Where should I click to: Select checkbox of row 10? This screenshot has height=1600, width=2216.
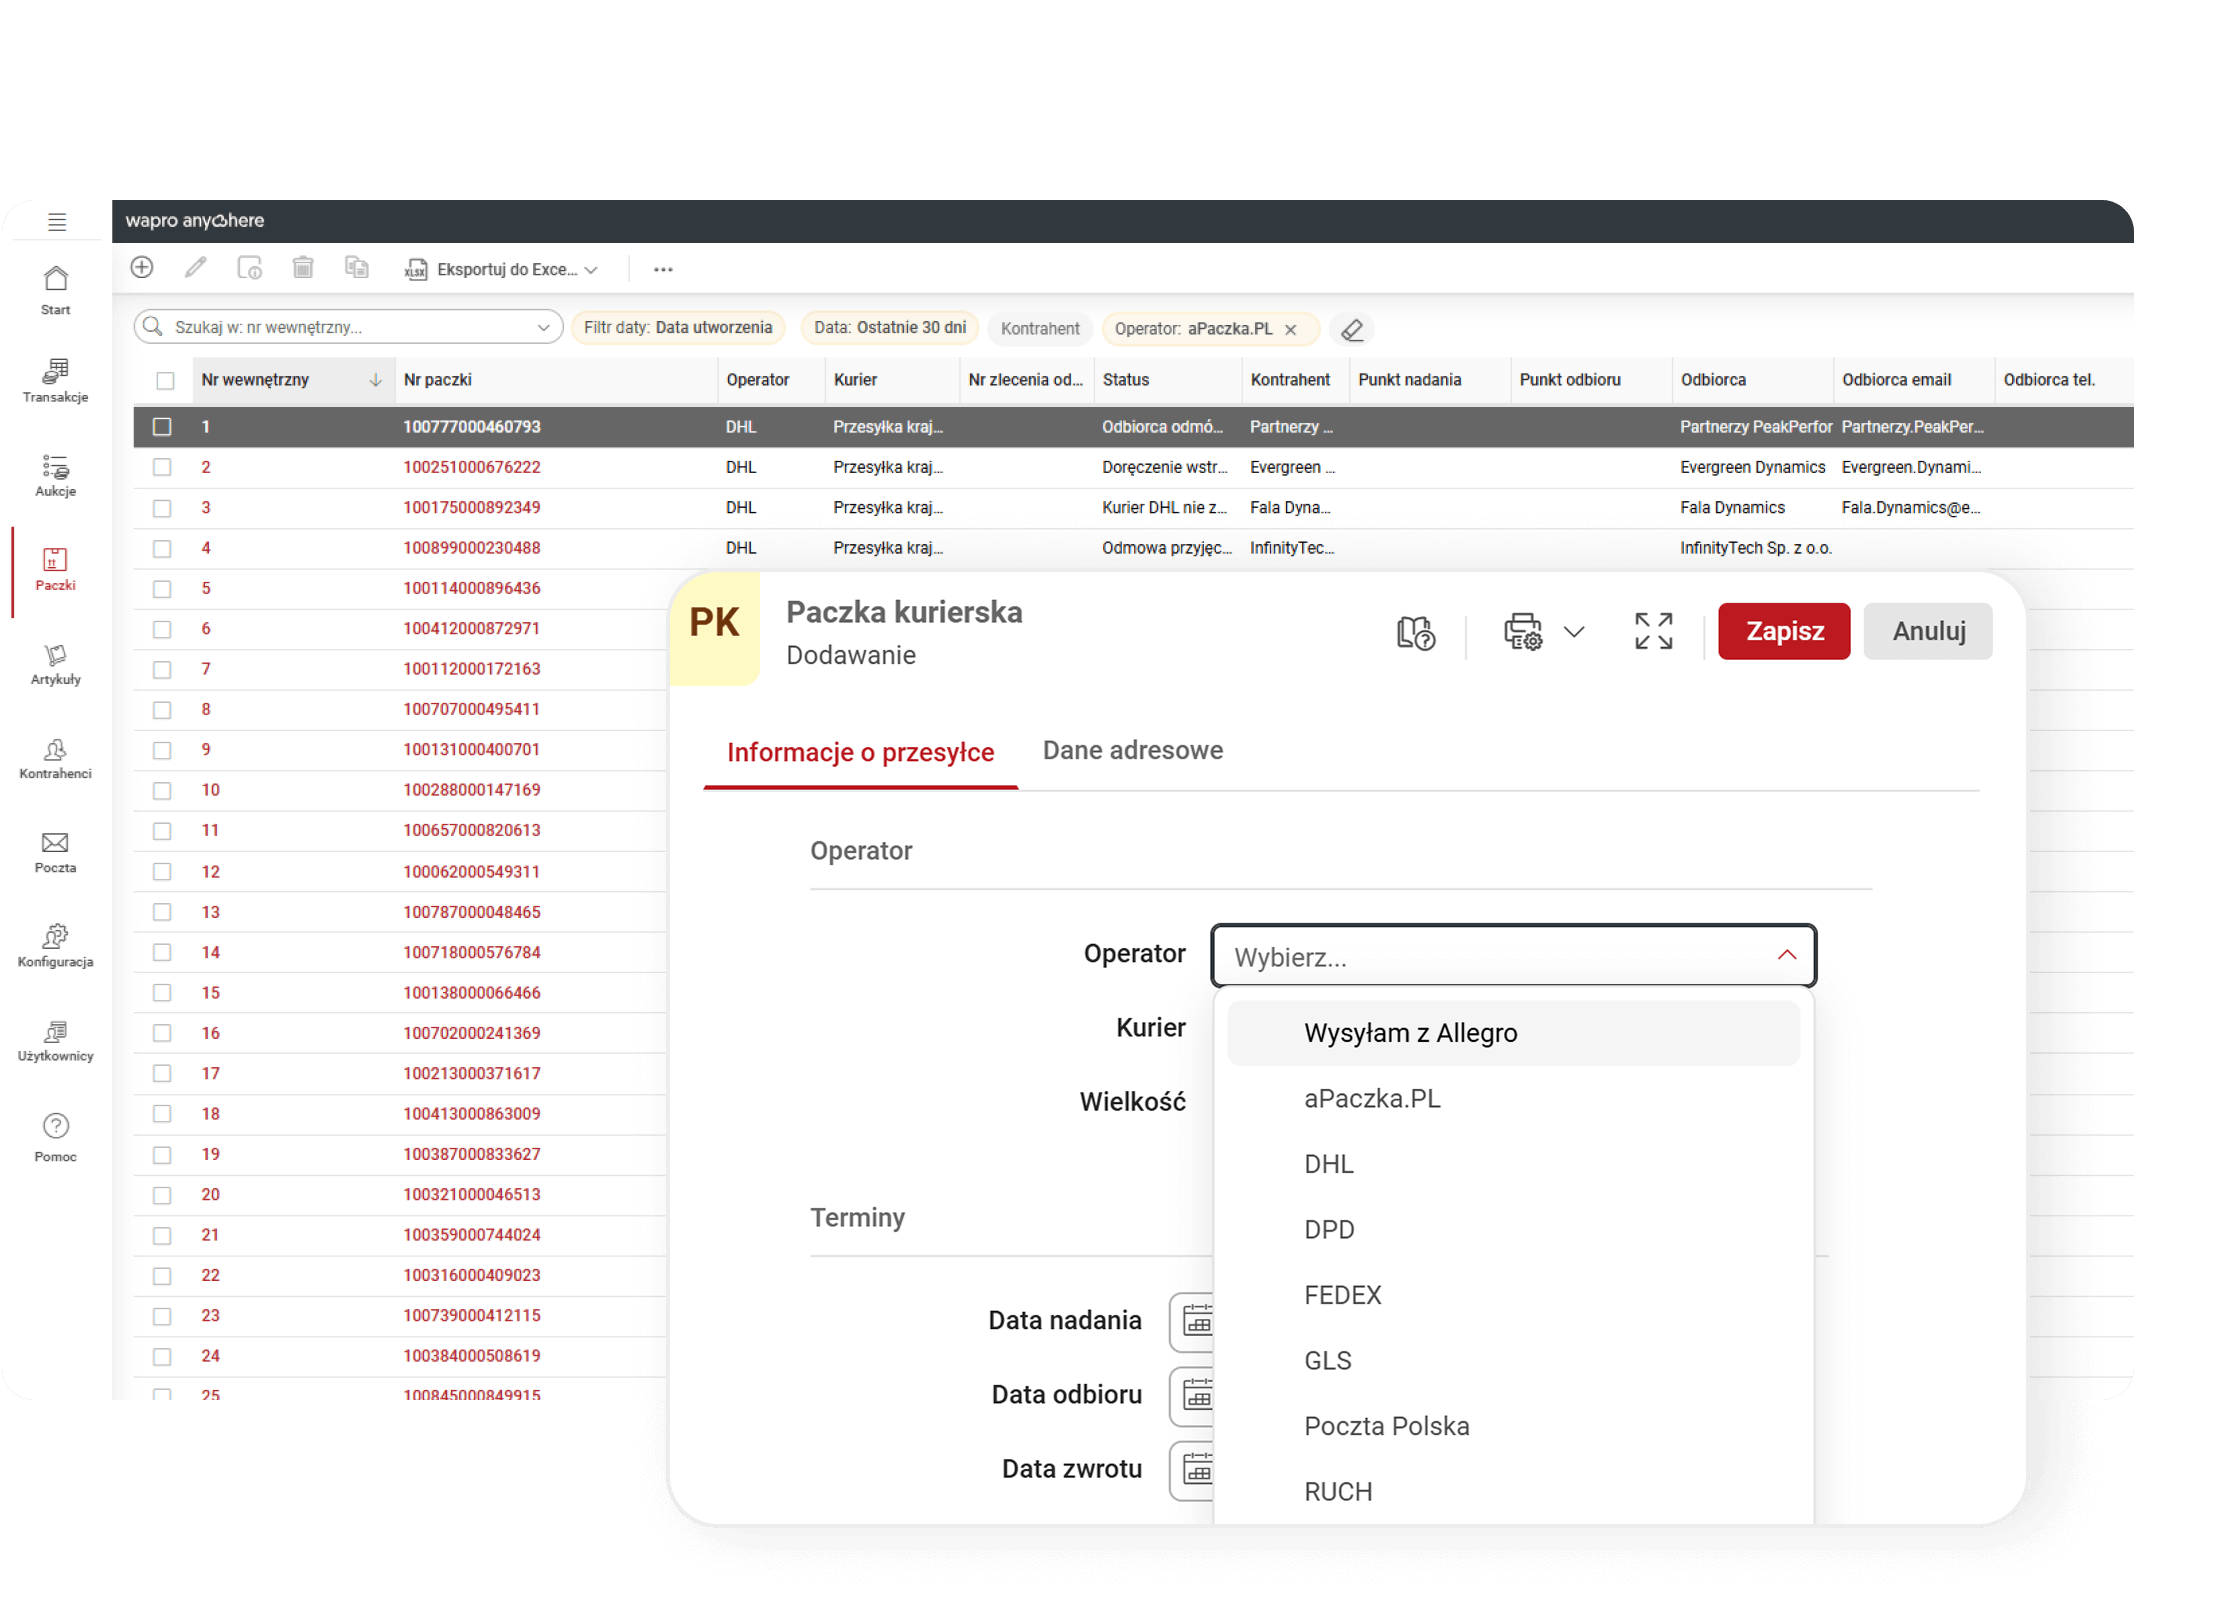coord(162,790)
